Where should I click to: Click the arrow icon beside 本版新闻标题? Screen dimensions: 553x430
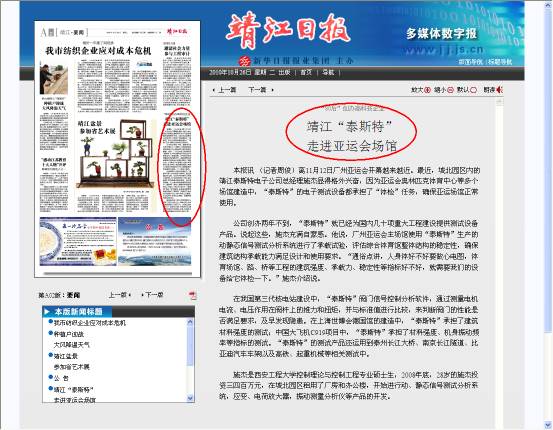tap(47, 311)
